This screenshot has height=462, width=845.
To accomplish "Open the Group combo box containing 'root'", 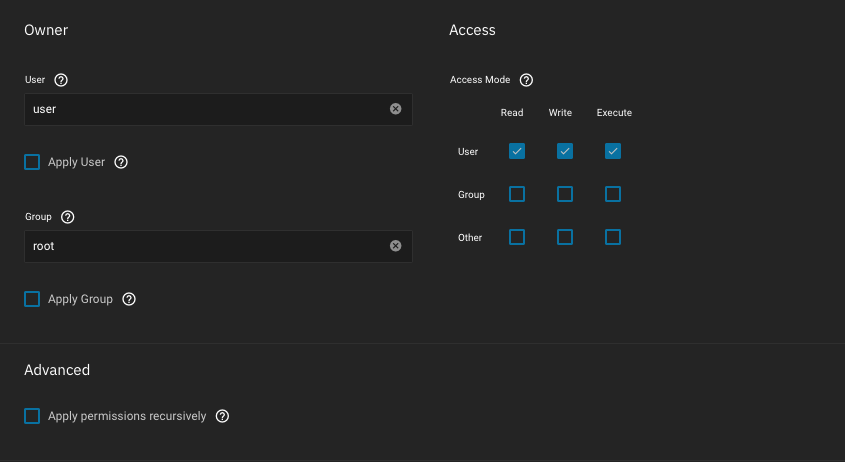I will [x=205, y=246].
